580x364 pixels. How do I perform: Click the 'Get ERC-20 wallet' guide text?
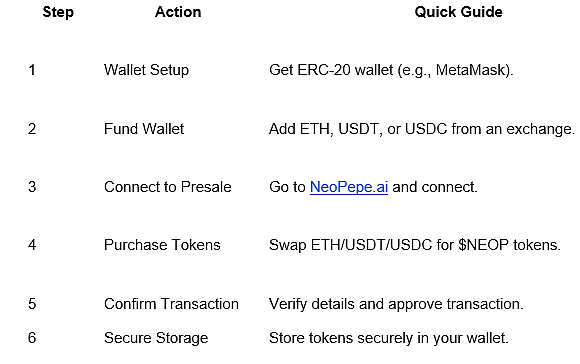click(331, 70)
